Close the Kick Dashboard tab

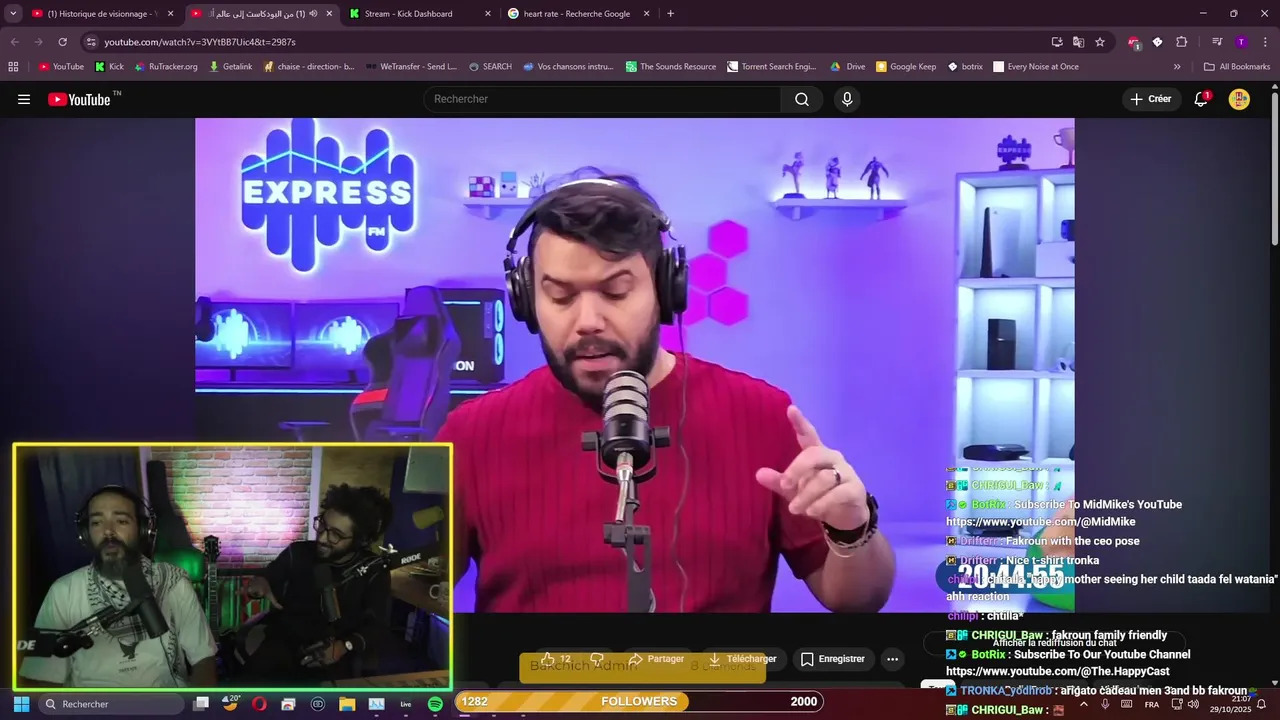(x=488, y=14)
